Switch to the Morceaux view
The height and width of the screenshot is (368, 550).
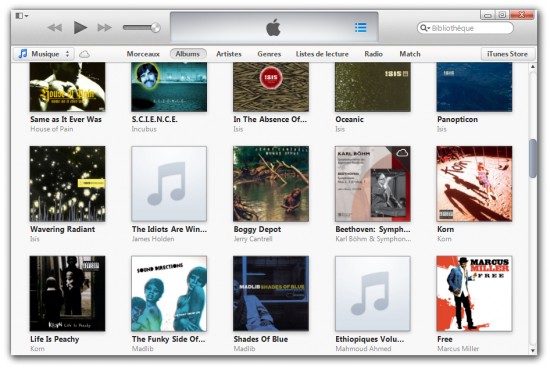[143, 54]
